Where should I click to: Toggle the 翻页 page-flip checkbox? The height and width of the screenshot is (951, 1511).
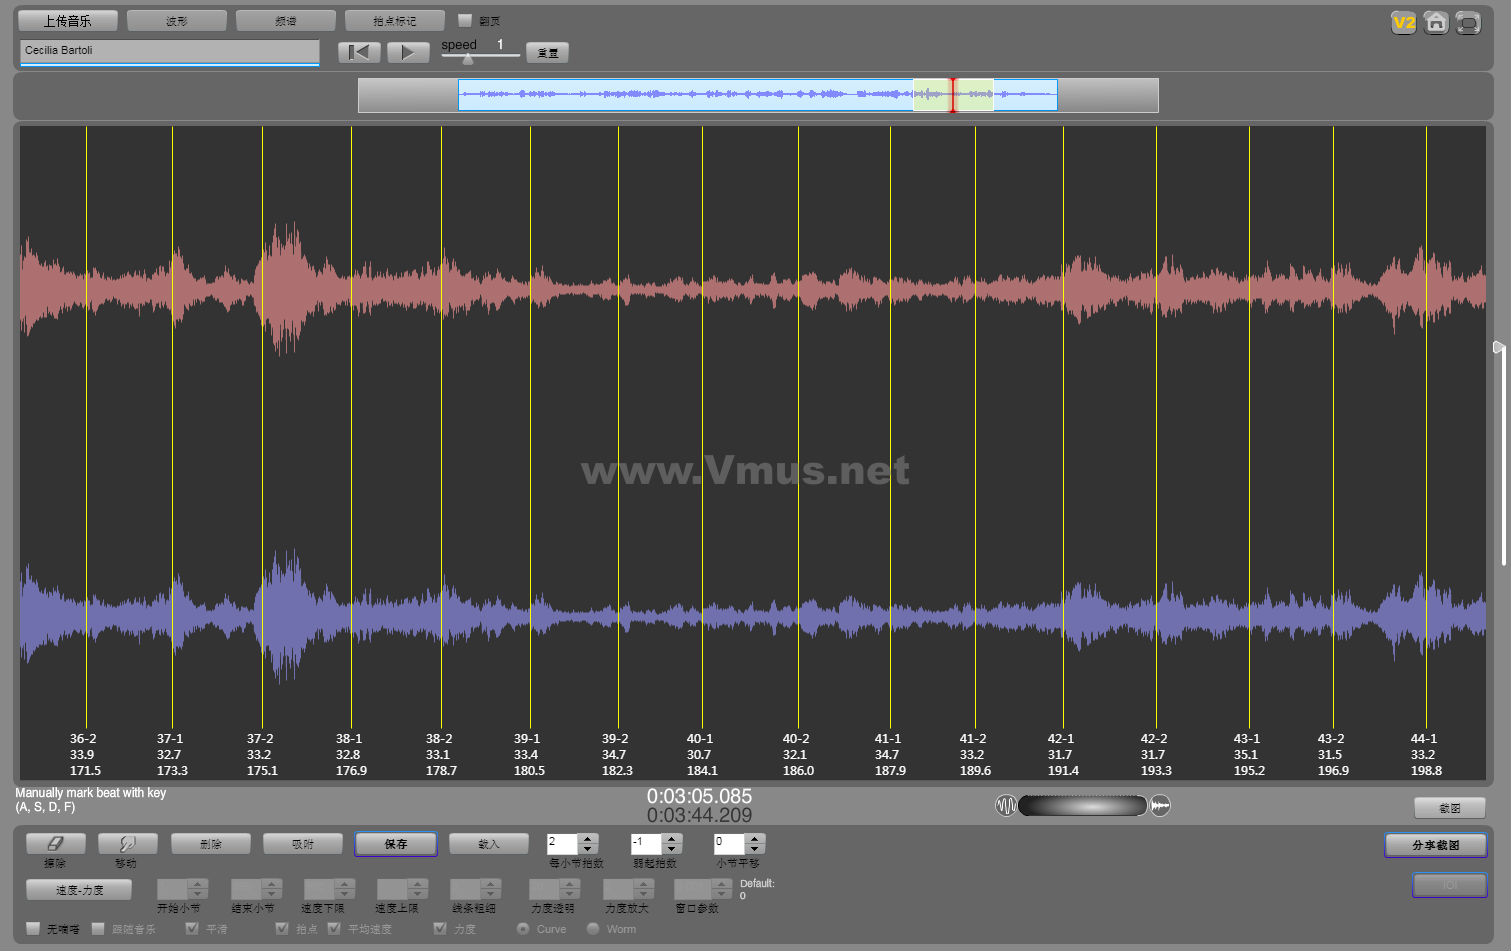point(465,20)
